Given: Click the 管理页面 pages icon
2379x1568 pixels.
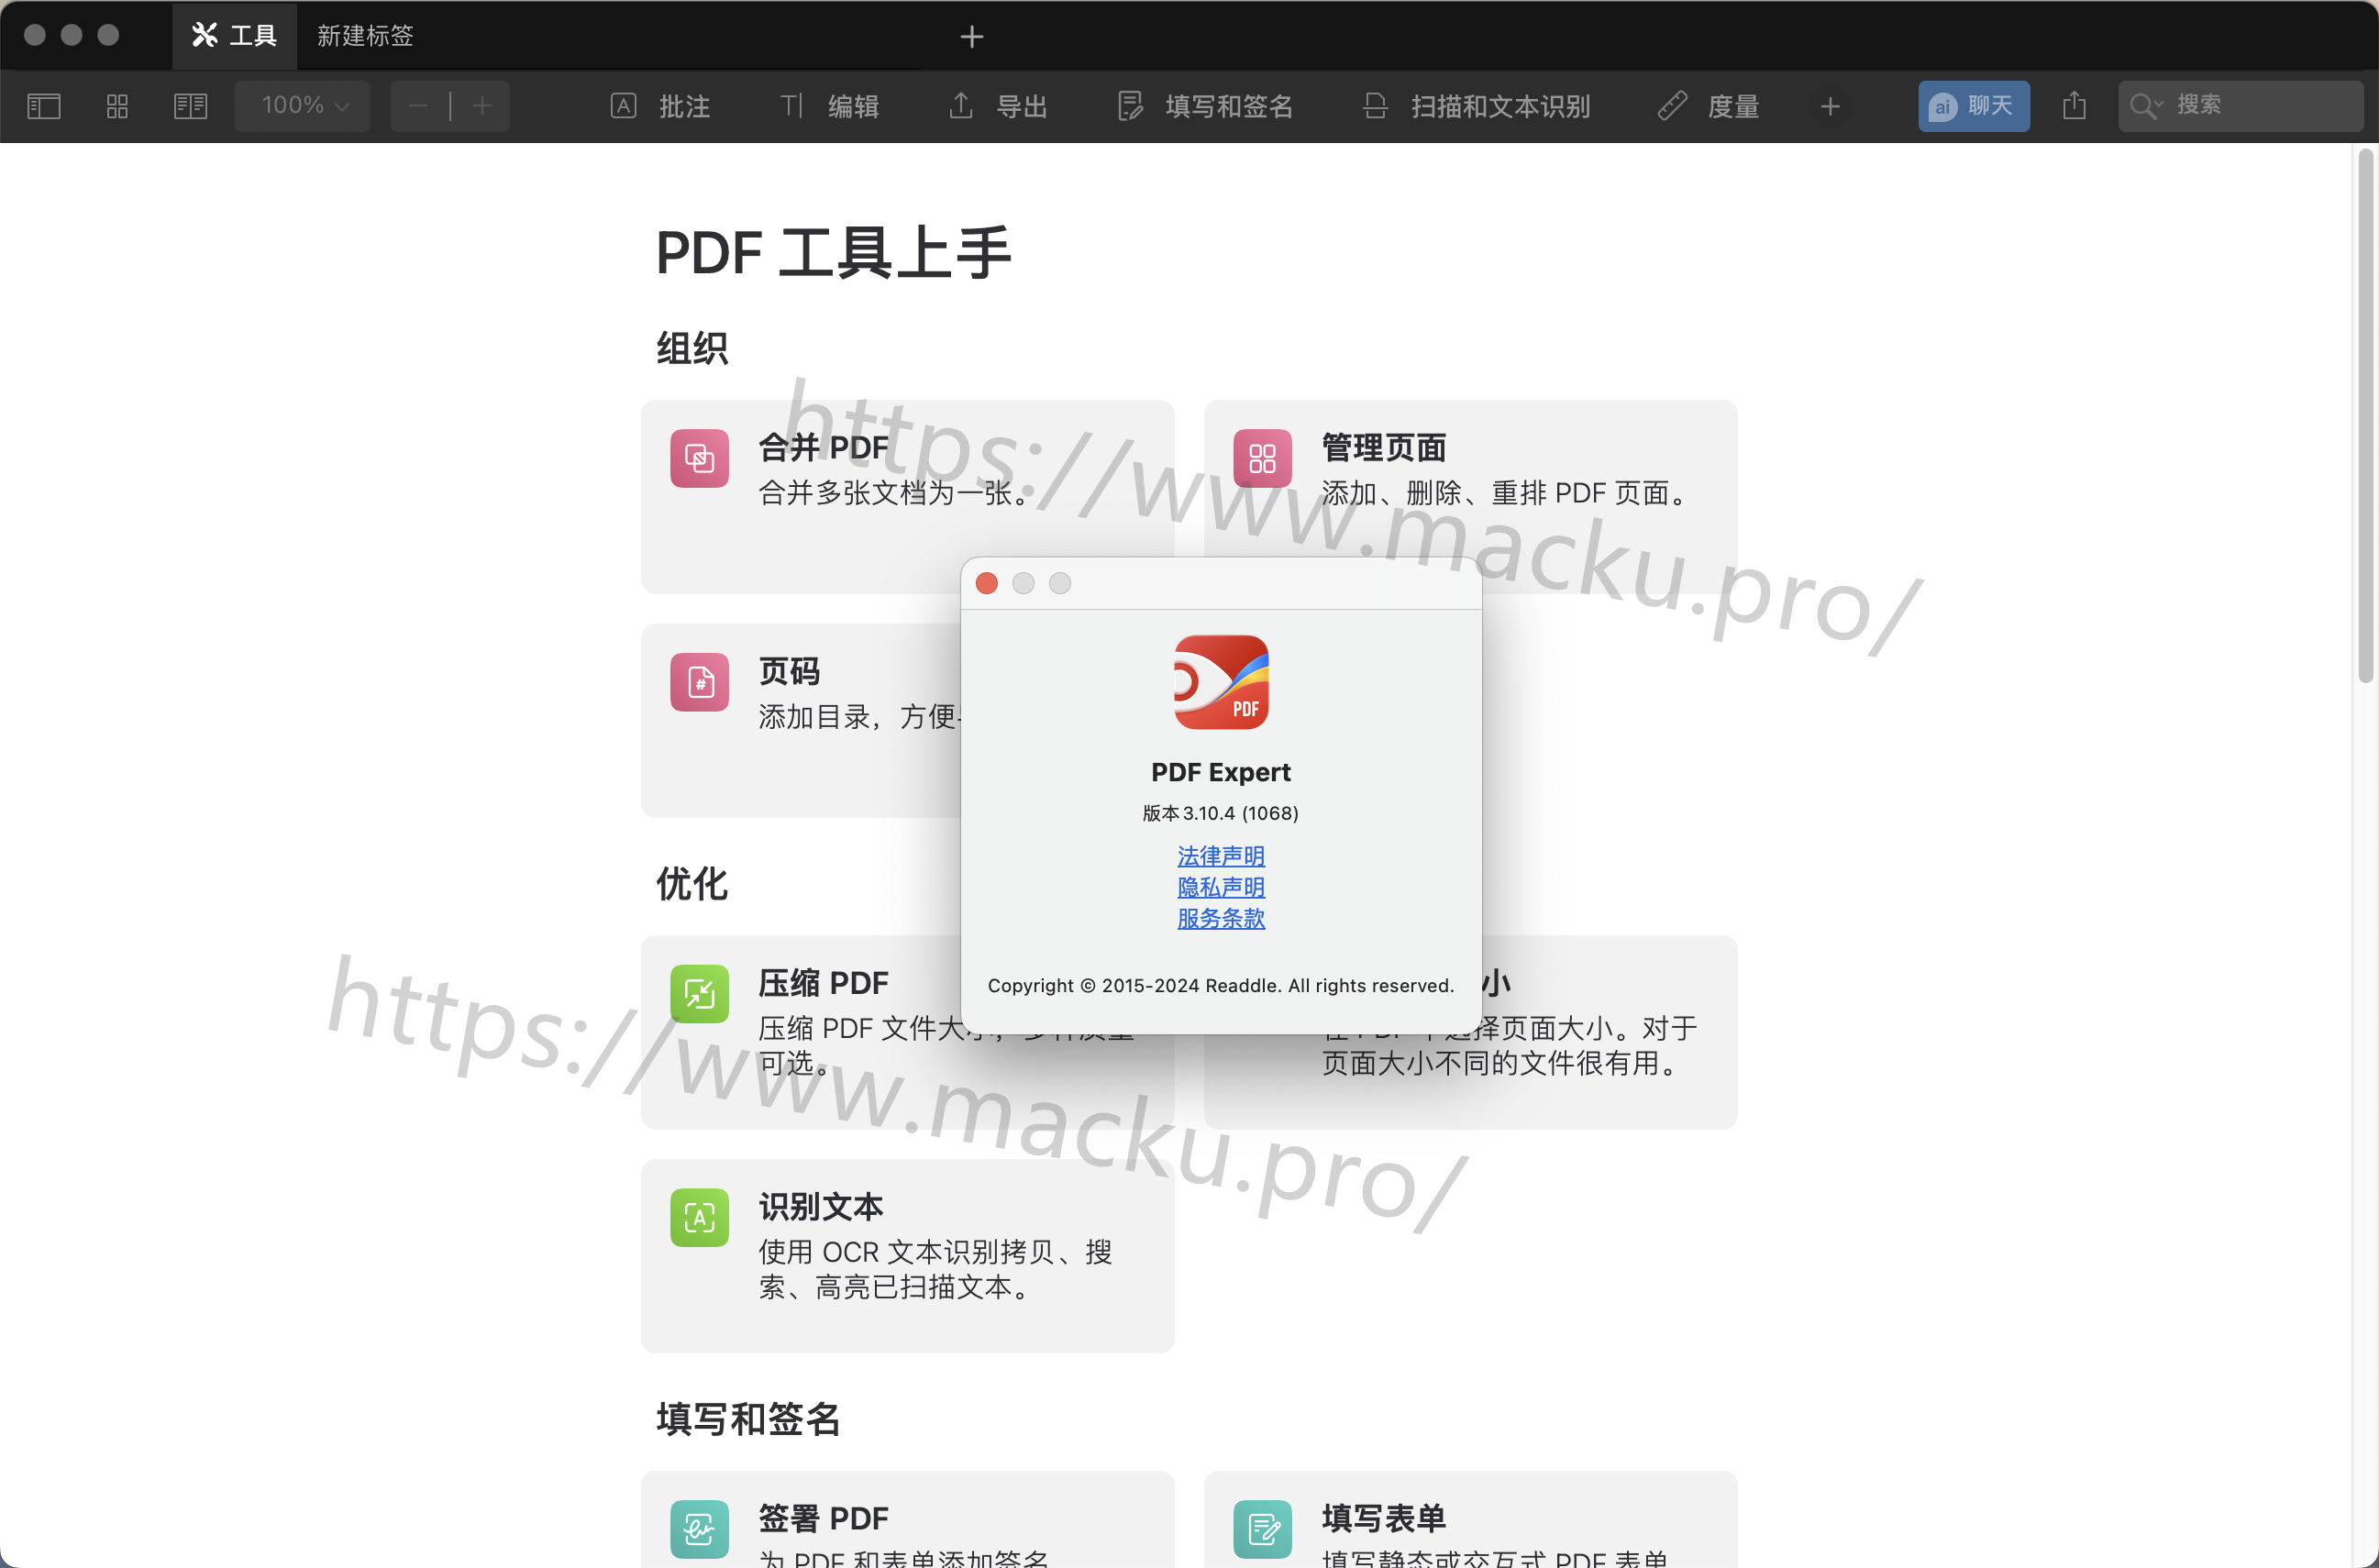Looking at the screenshot, I should click(x=1262, y=458).
